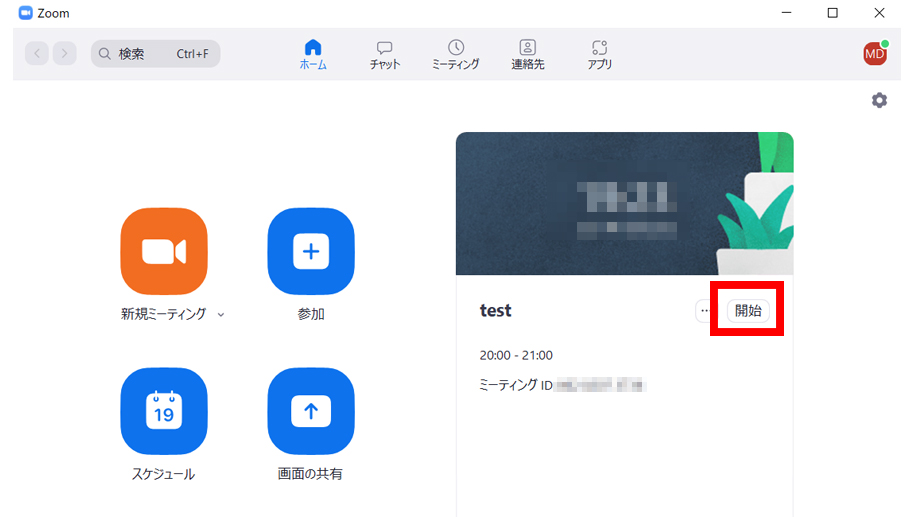Screen dimensions: 922x517
Task: Click the 20:00 - 21:00 meeting time
Action: click(x=516, y=355)
